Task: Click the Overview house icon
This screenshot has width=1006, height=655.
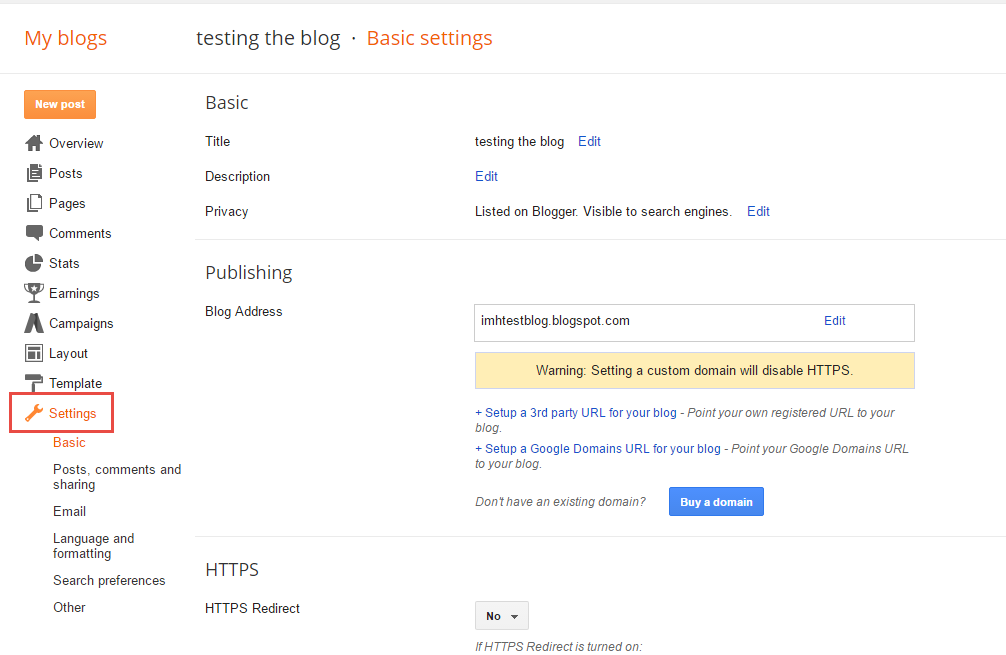Action: 34,143
